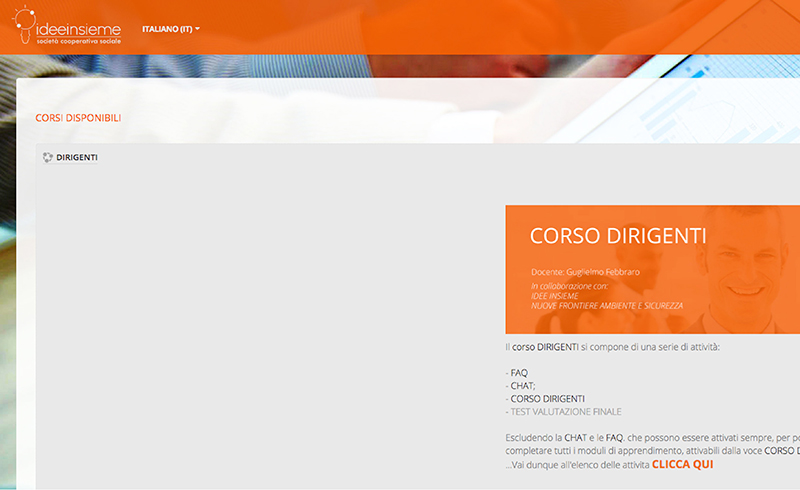Click the course icon beside DIRIGENTI
The image size is (800, 490).
[x=47, y=157]
